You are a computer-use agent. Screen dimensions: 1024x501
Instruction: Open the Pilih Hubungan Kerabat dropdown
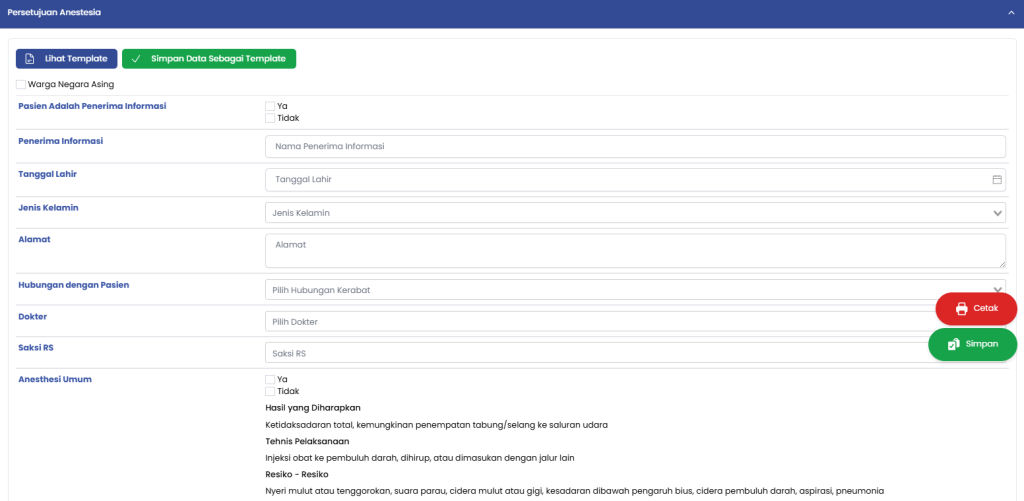[x=600, y=290]
